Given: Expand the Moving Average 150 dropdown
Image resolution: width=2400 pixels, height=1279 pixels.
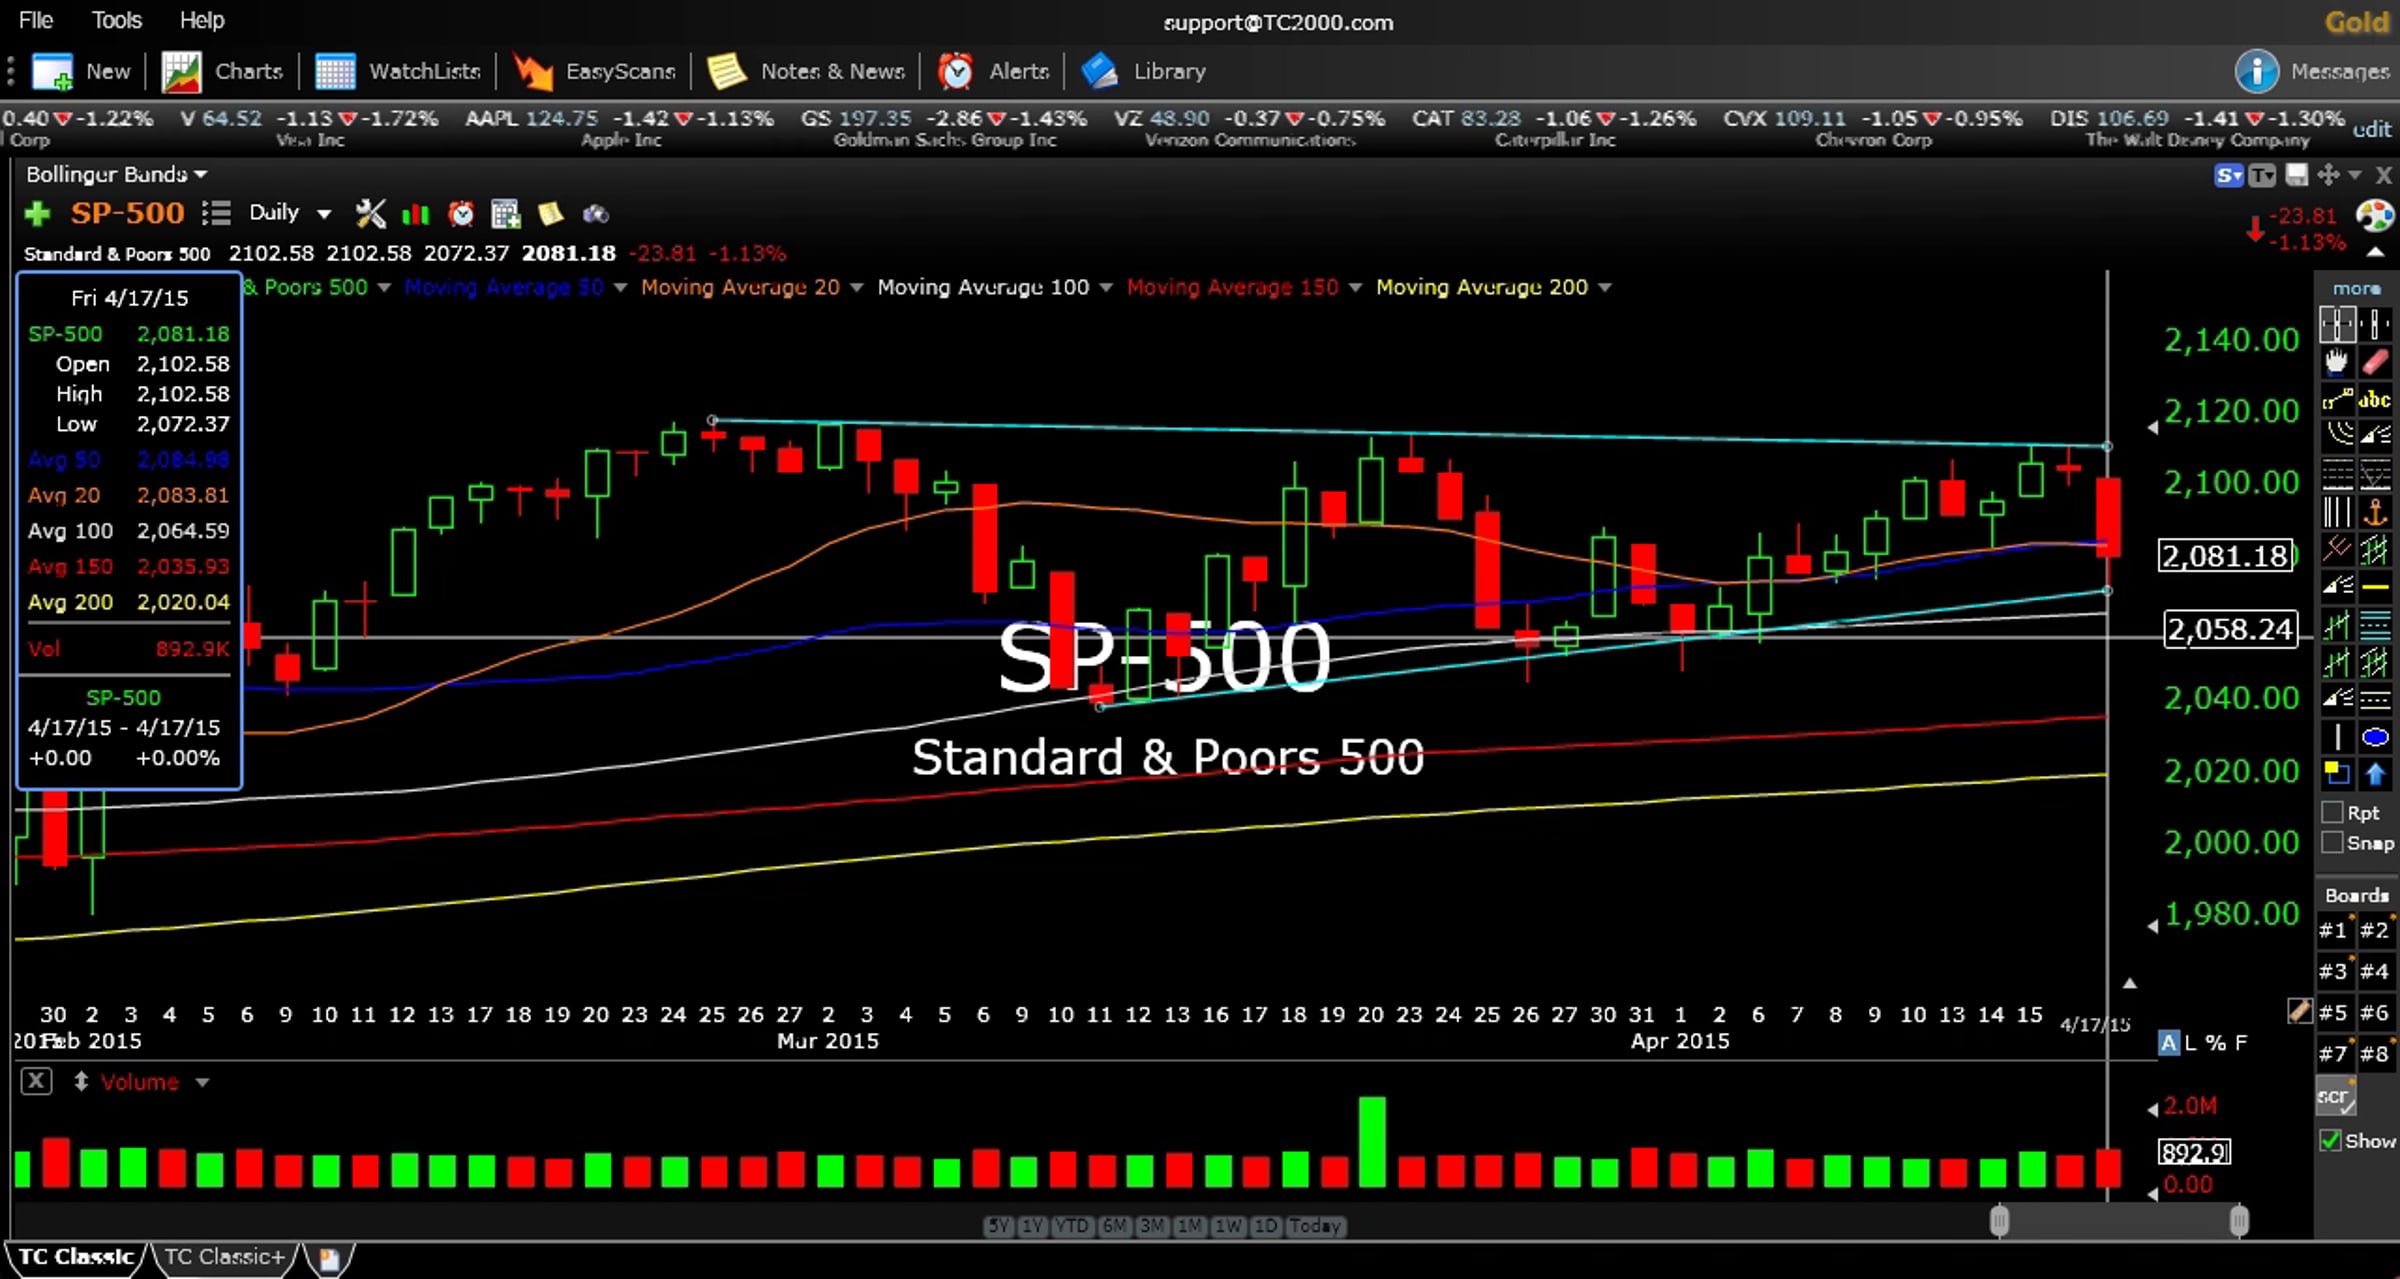Looking at the screenshot, I should pyautogui.click(x=1355, y=288).
